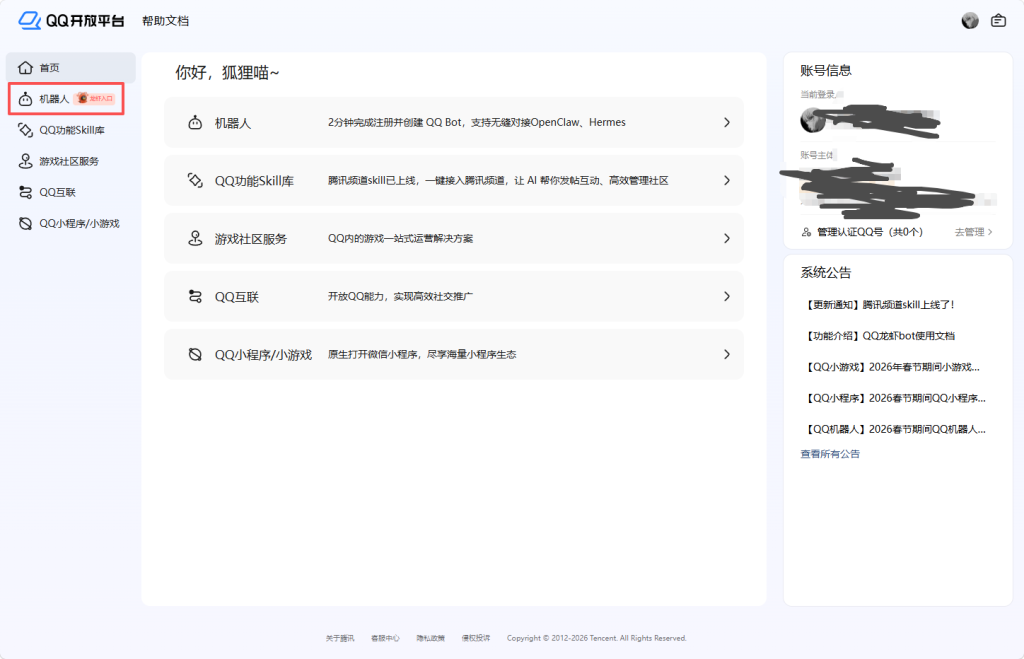The width and height of the screenshot is (1024, 659).
Task: Click the greeting 你好，狐狸喵~
Action: pyautogui.click(x=227, y=72)
